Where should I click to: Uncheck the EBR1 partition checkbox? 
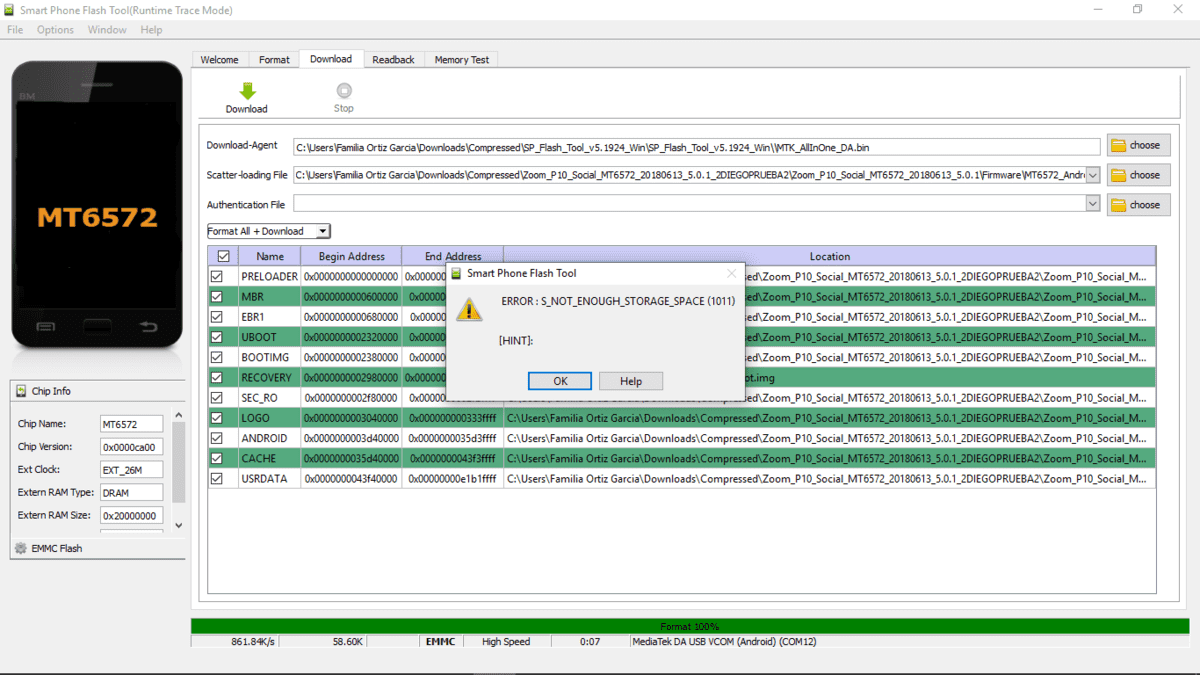tap(217, 317)
